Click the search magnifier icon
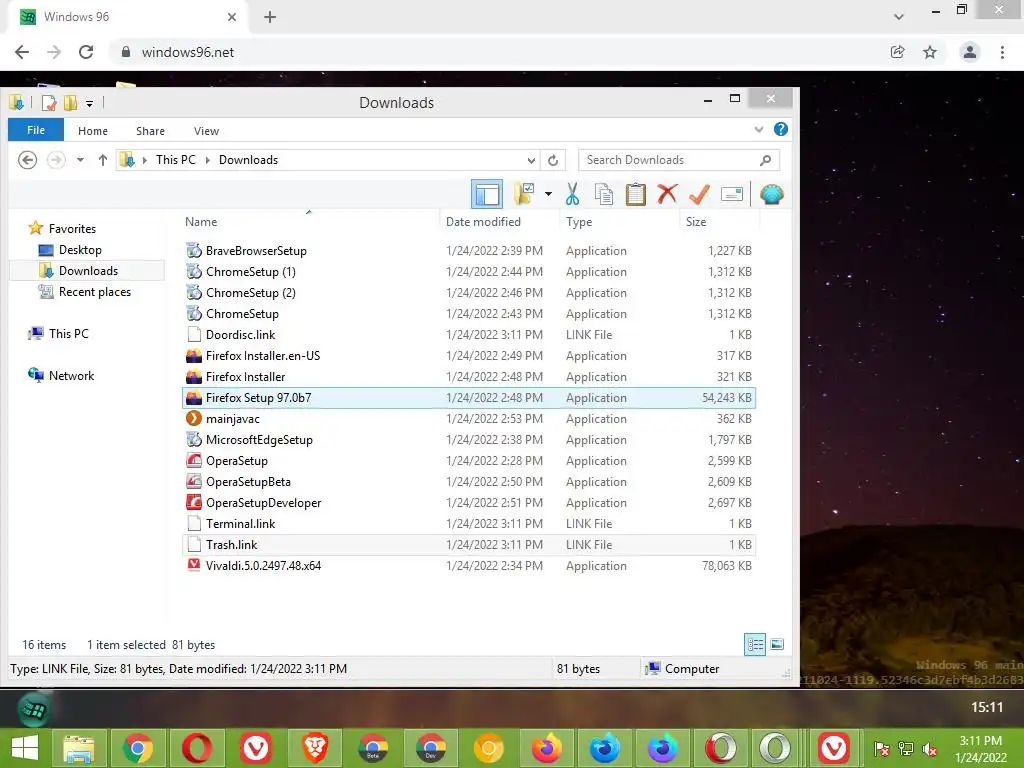Image resolution: width=1024 pixels, height=768 pixels. click(765, 160)
